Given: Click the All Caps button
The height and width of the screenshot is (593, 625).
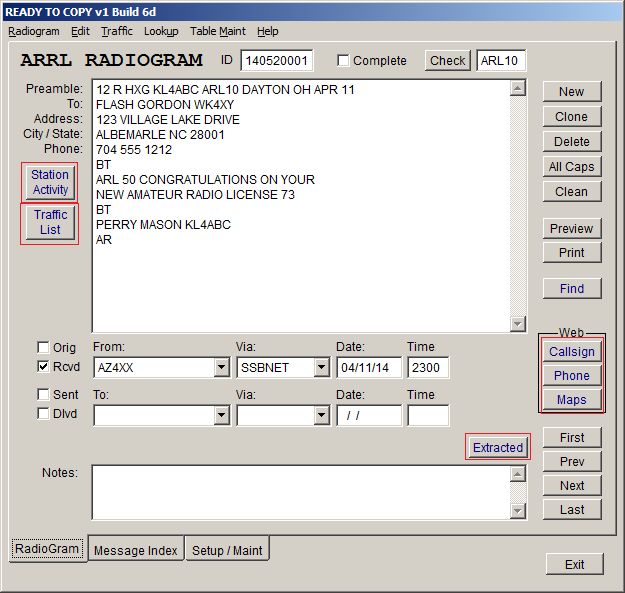Looking at the screenshot, I should 572,167.
